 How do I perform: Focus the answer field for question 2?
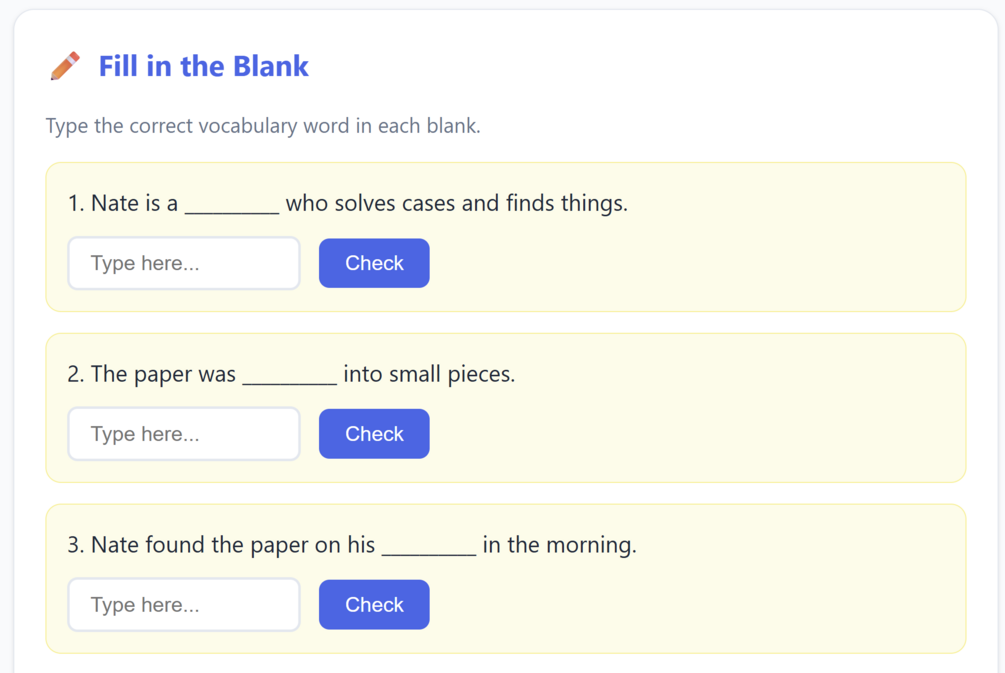(x=184, y=434)
